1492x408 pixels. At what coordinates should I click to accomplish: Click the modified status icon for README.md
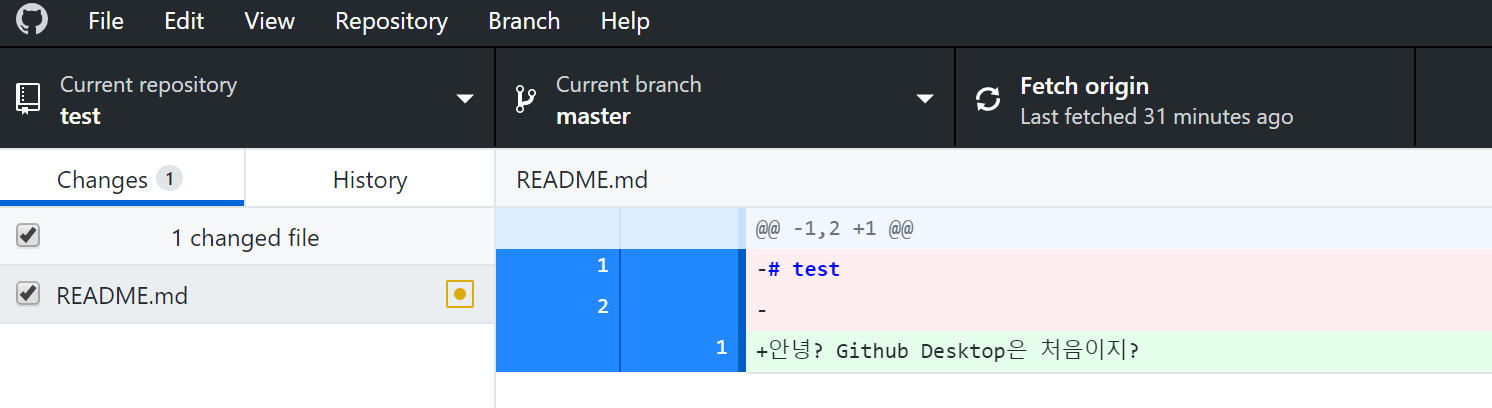click(x=460, y=294)
